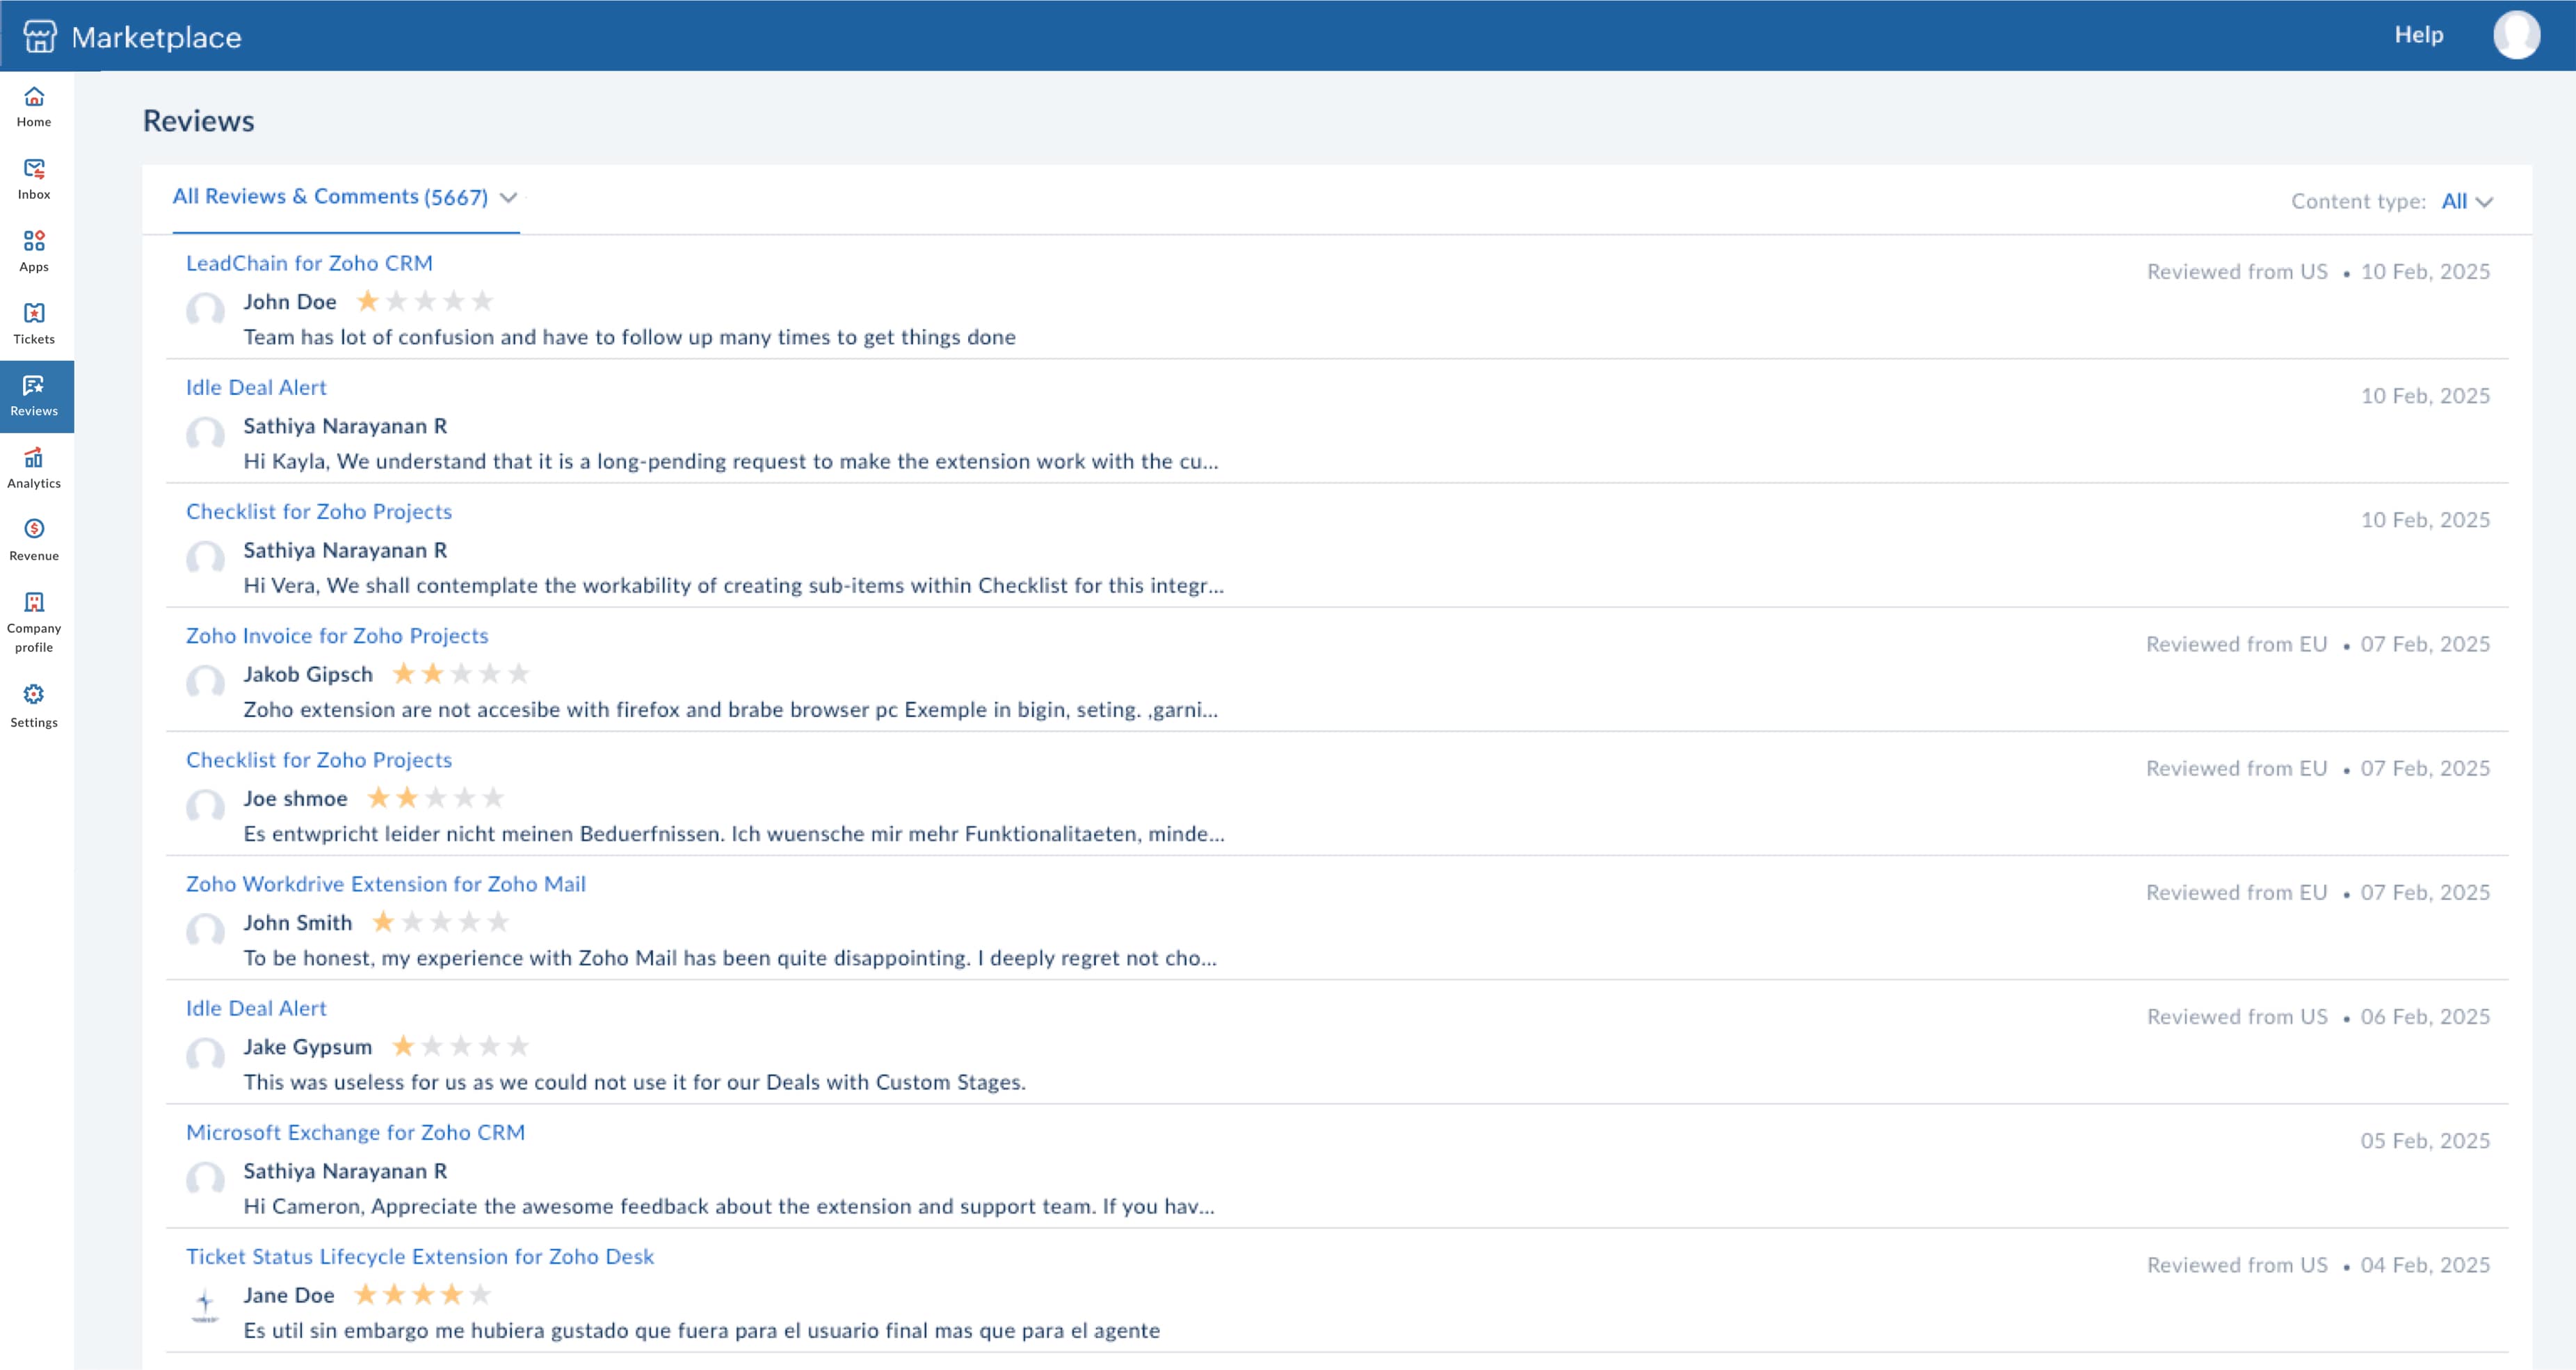Viewport: 2576px width, 1370px height.
Task: Open the user profile avatar
Action: coord(2516,35)
